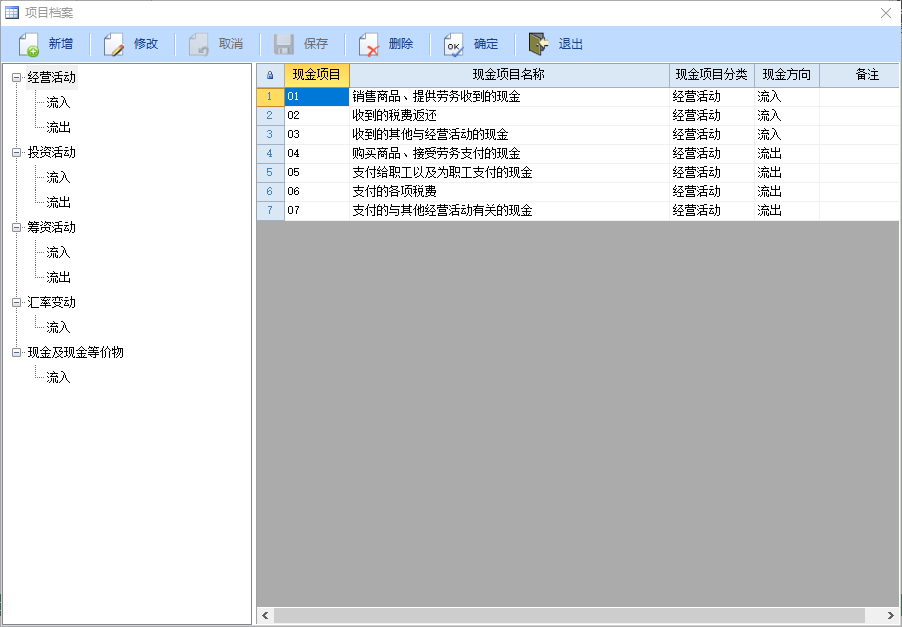Click cell 支付给职工以及为职工支付的现金
Screen dimensions: 902x627
(509, 173)
